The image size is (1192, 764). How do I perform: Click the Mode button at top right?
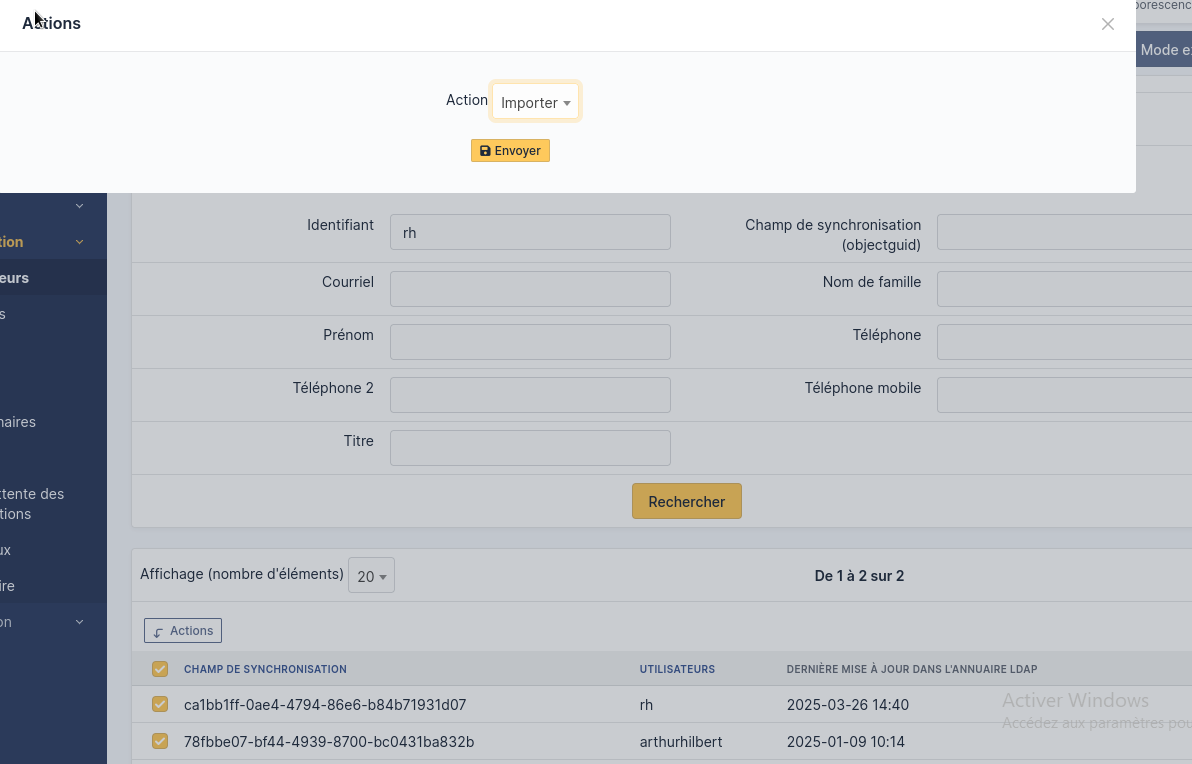click(x=1165, y=50)
